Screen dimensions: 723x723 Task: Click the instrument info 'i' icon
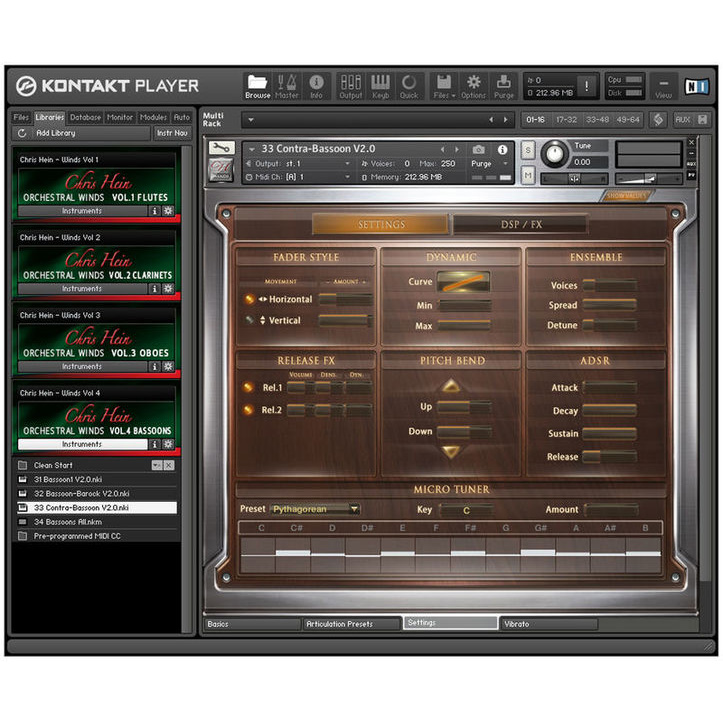point(503,149)
